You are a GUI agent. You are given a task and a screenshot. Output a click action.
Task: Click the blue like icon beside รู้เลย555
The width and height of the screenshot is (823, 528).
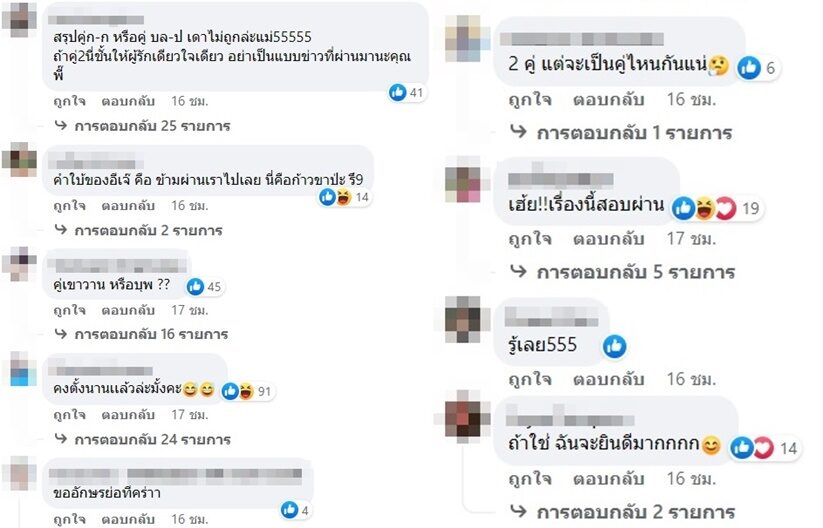(615, 347)
